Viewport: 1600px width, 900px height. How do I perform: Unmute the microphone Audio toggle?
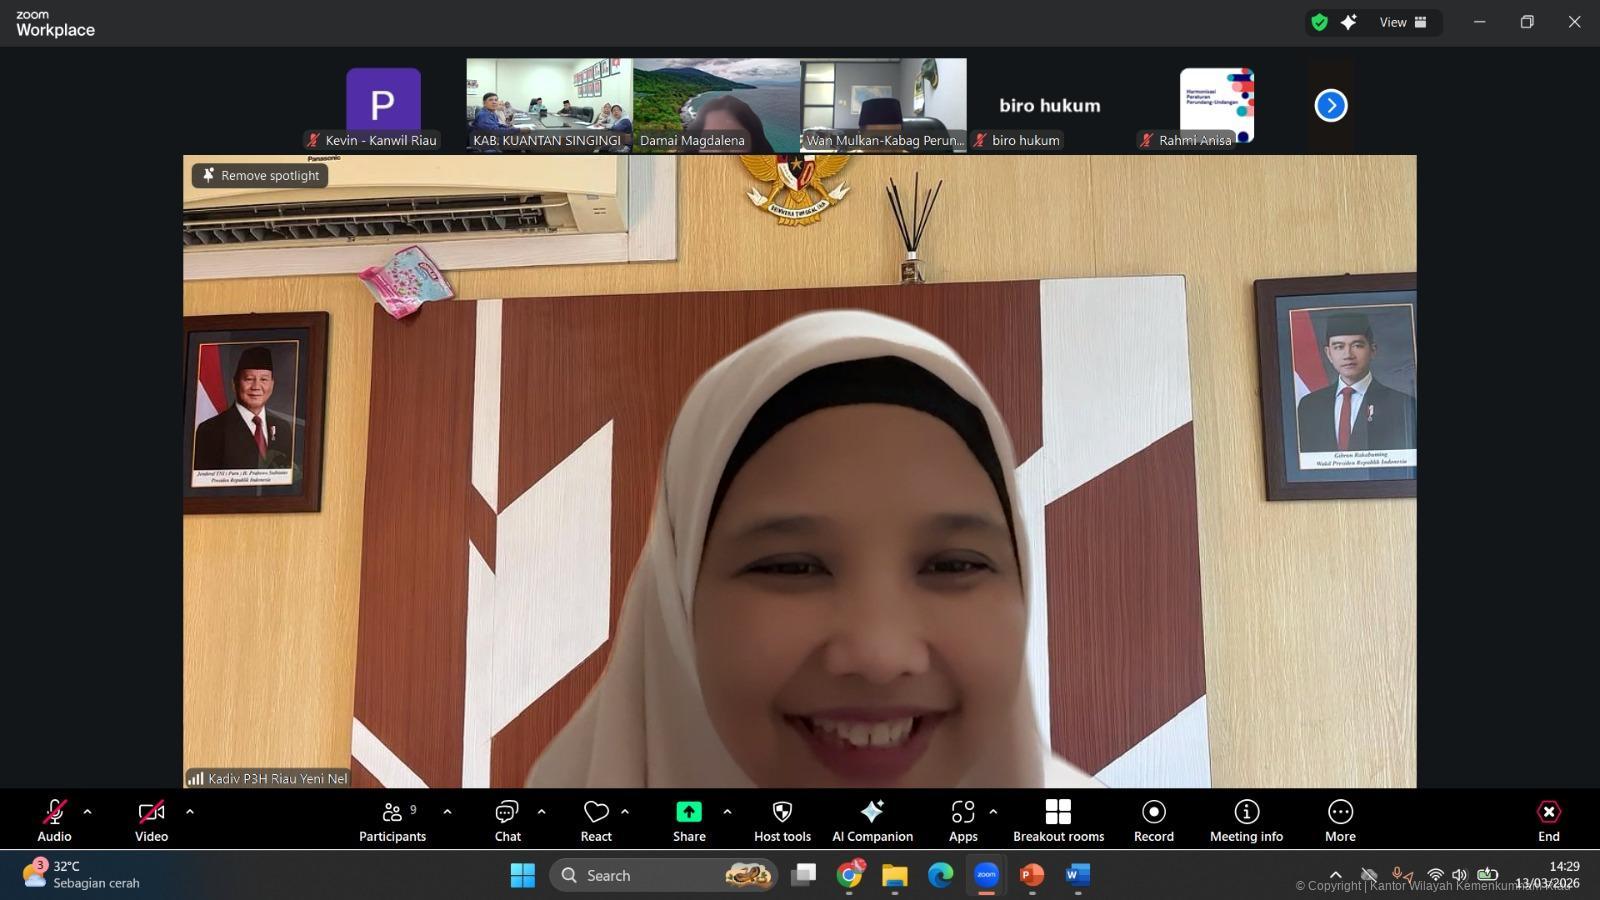(54, 820)
